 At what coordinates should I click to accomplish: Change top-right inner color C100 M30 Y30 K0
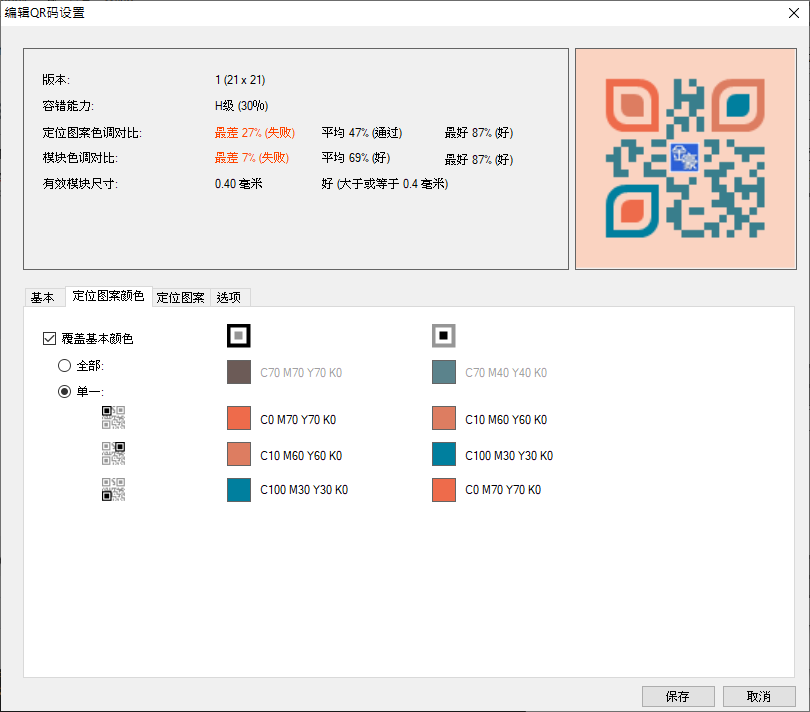(444, 454)
